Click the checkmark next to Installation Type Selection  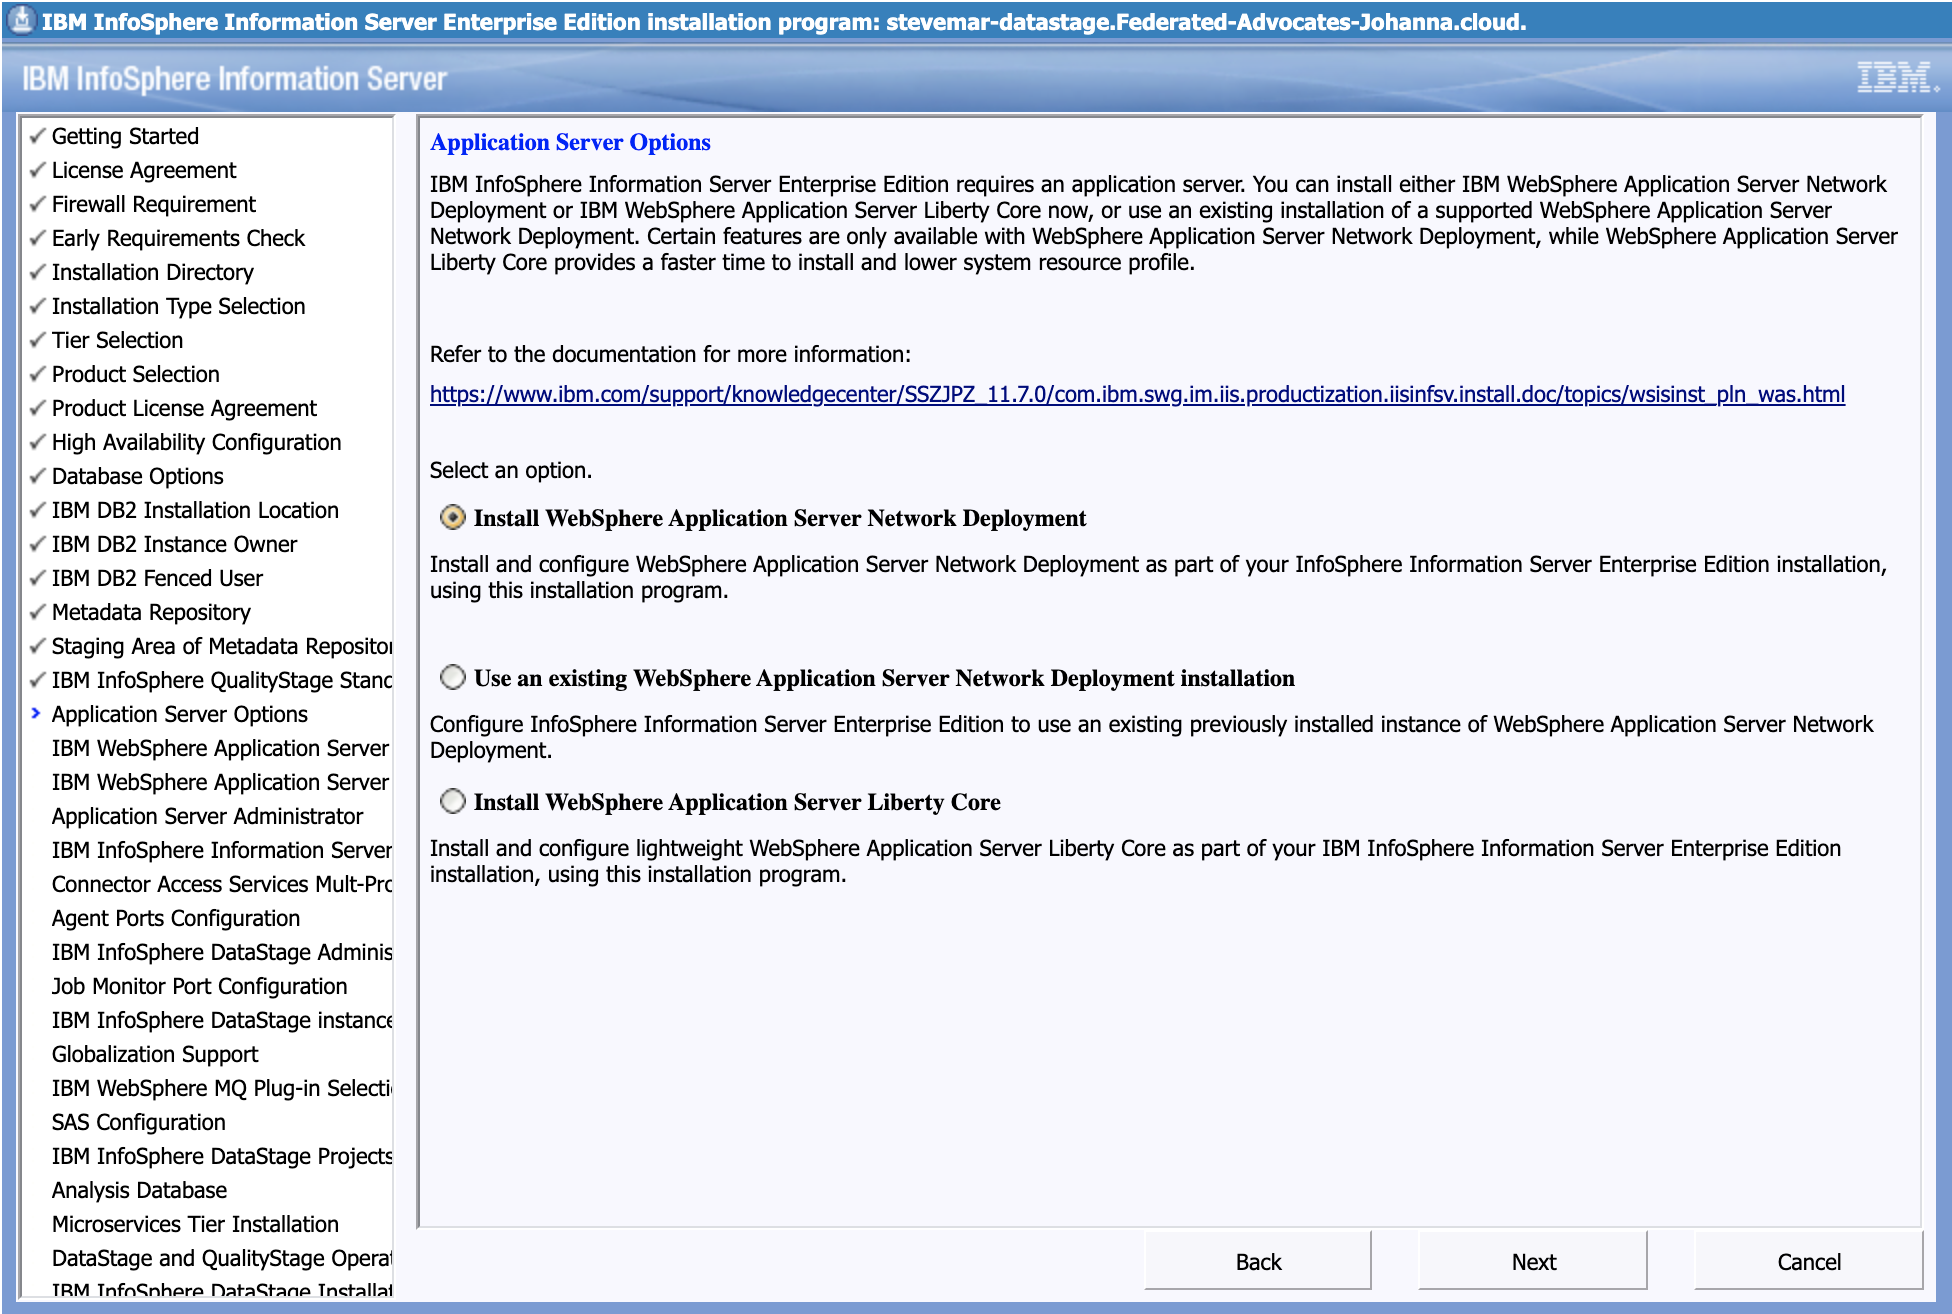(38, 305)
